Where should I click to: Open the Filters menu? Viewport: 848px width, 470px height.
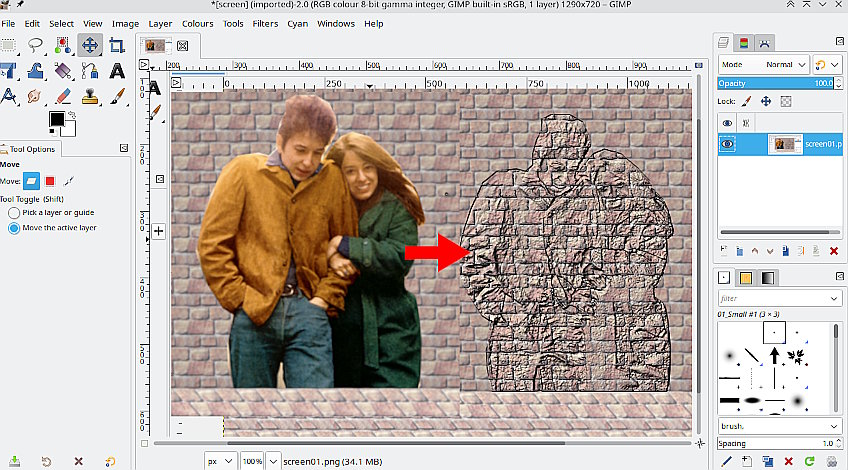(x=265, y=23)
